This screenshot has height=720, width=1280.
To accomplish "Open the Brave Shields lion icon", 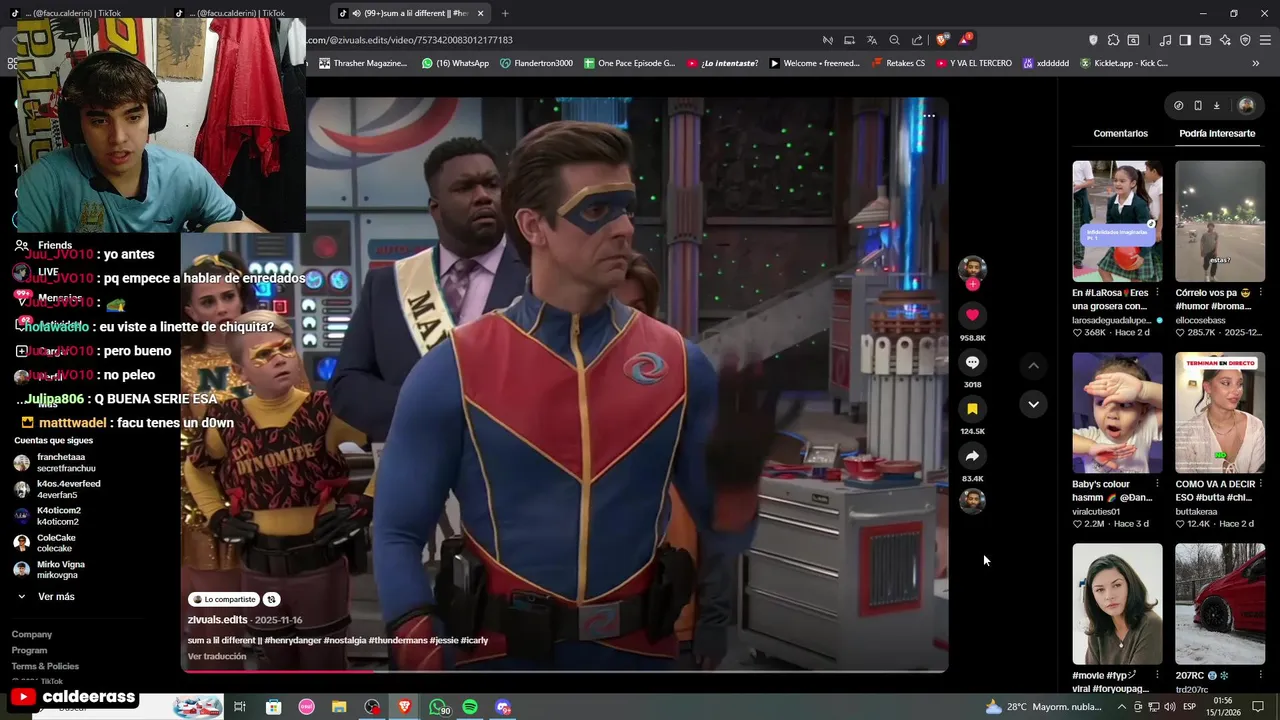I will [942, 40].
